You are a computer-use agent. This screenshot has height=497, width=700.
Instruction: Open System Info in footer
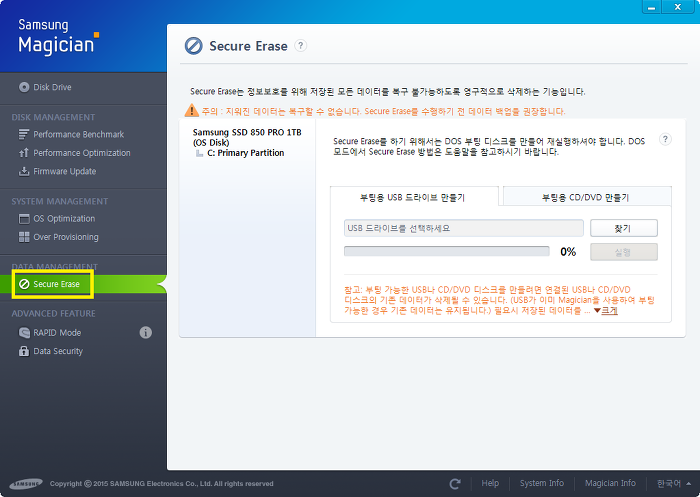click(542, 483)
